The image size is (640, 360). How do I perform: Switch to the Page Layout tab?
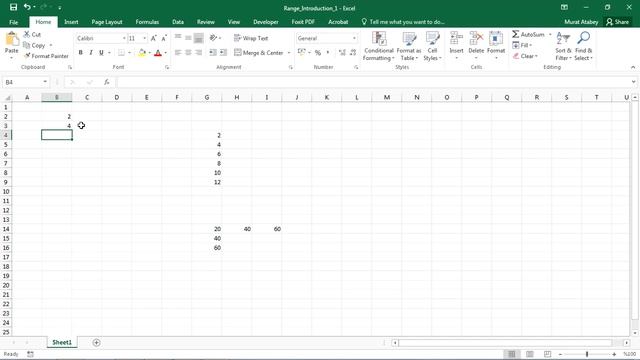(x=107, y=22)
